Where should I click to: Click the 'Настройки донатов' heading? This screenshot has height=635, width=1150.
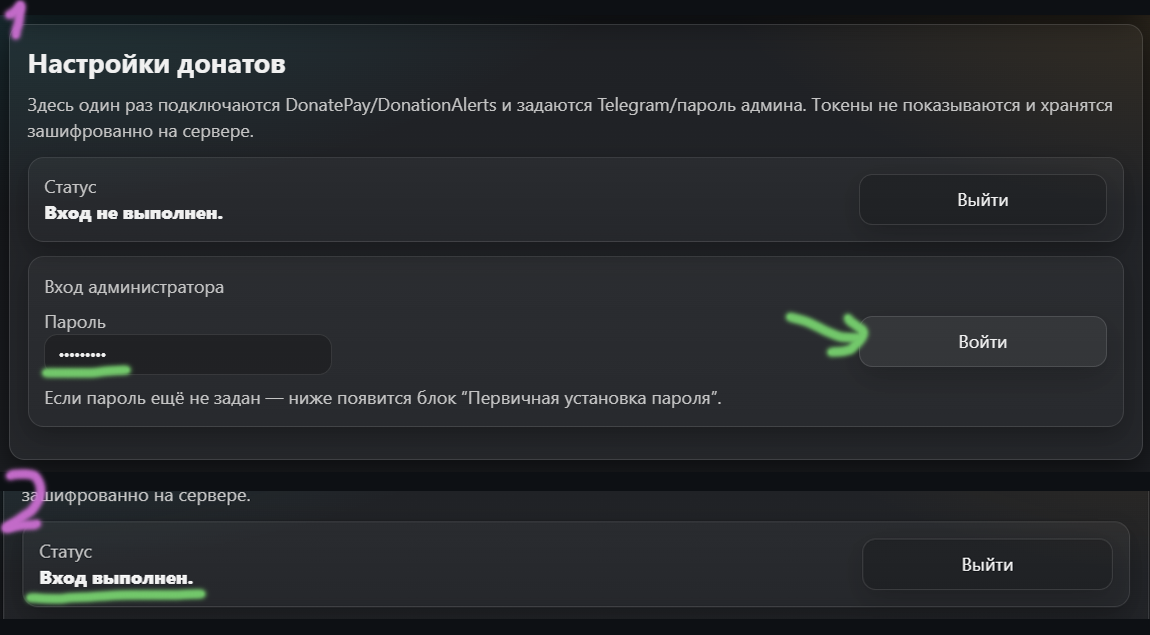click(x=156, y=64)
